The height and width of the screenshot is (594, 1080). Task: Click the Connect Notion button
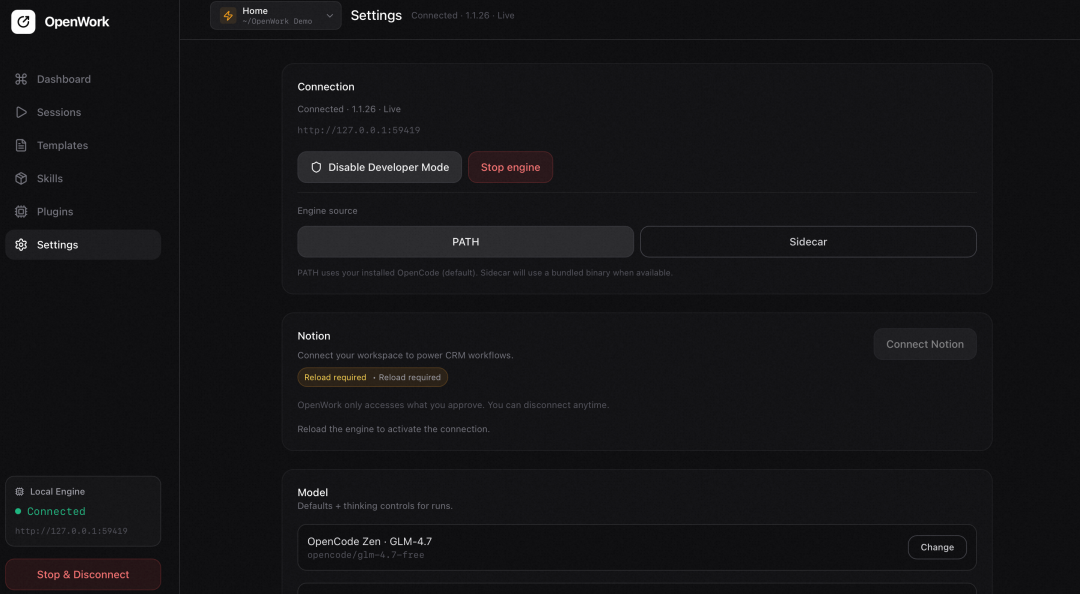[925, 344]
